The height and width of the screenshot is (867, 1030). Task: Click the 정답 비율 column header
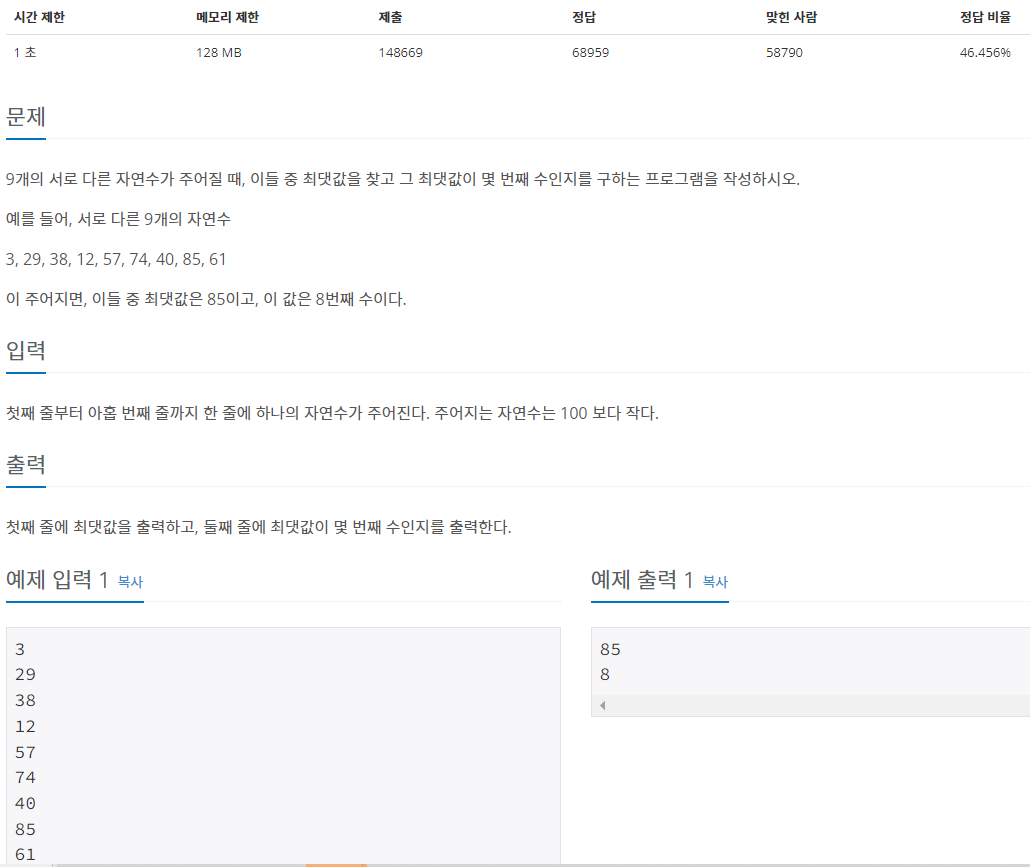click(x=985, y=18)
